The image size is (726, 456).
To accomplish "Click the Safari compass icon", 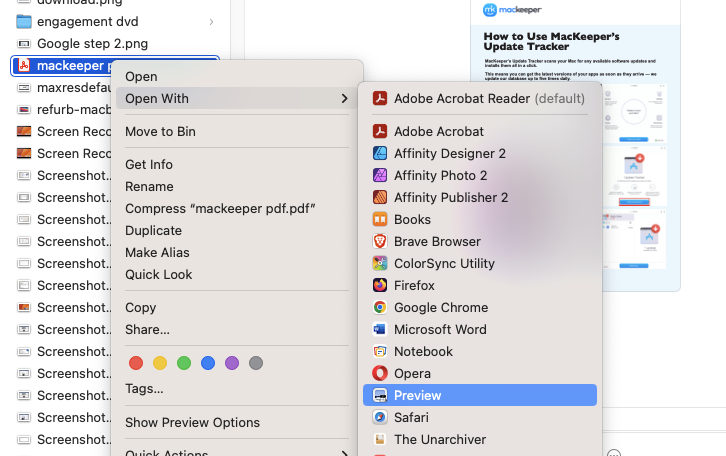I will (380, 417).
